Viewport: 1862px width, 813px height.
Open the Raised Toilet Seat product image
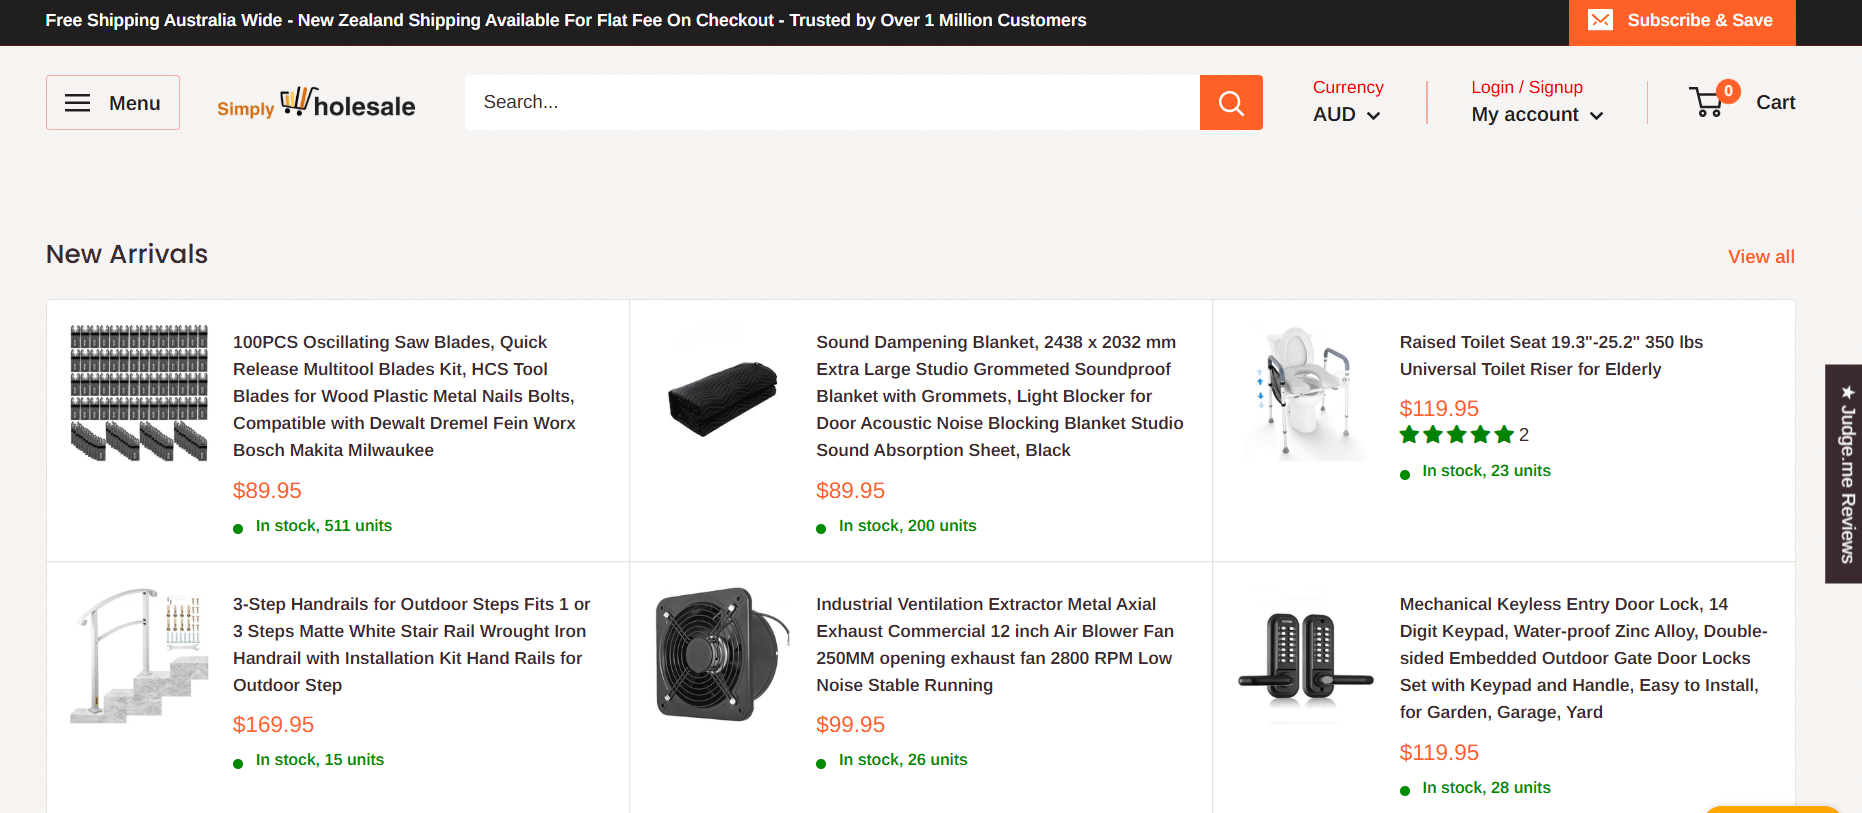(x=1305, y=393)
